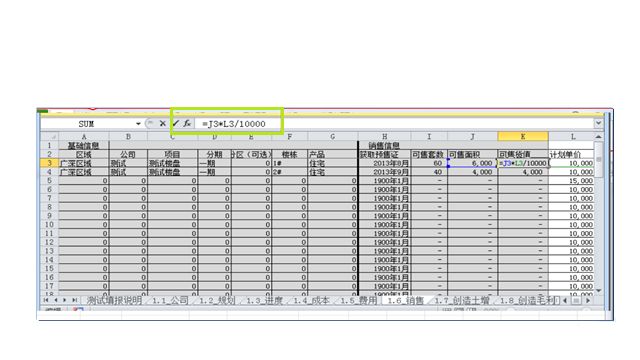Viewport: 640px width, 360px height.
Task: Cancel the formula entry with X
Action: (x=163, y=123)
